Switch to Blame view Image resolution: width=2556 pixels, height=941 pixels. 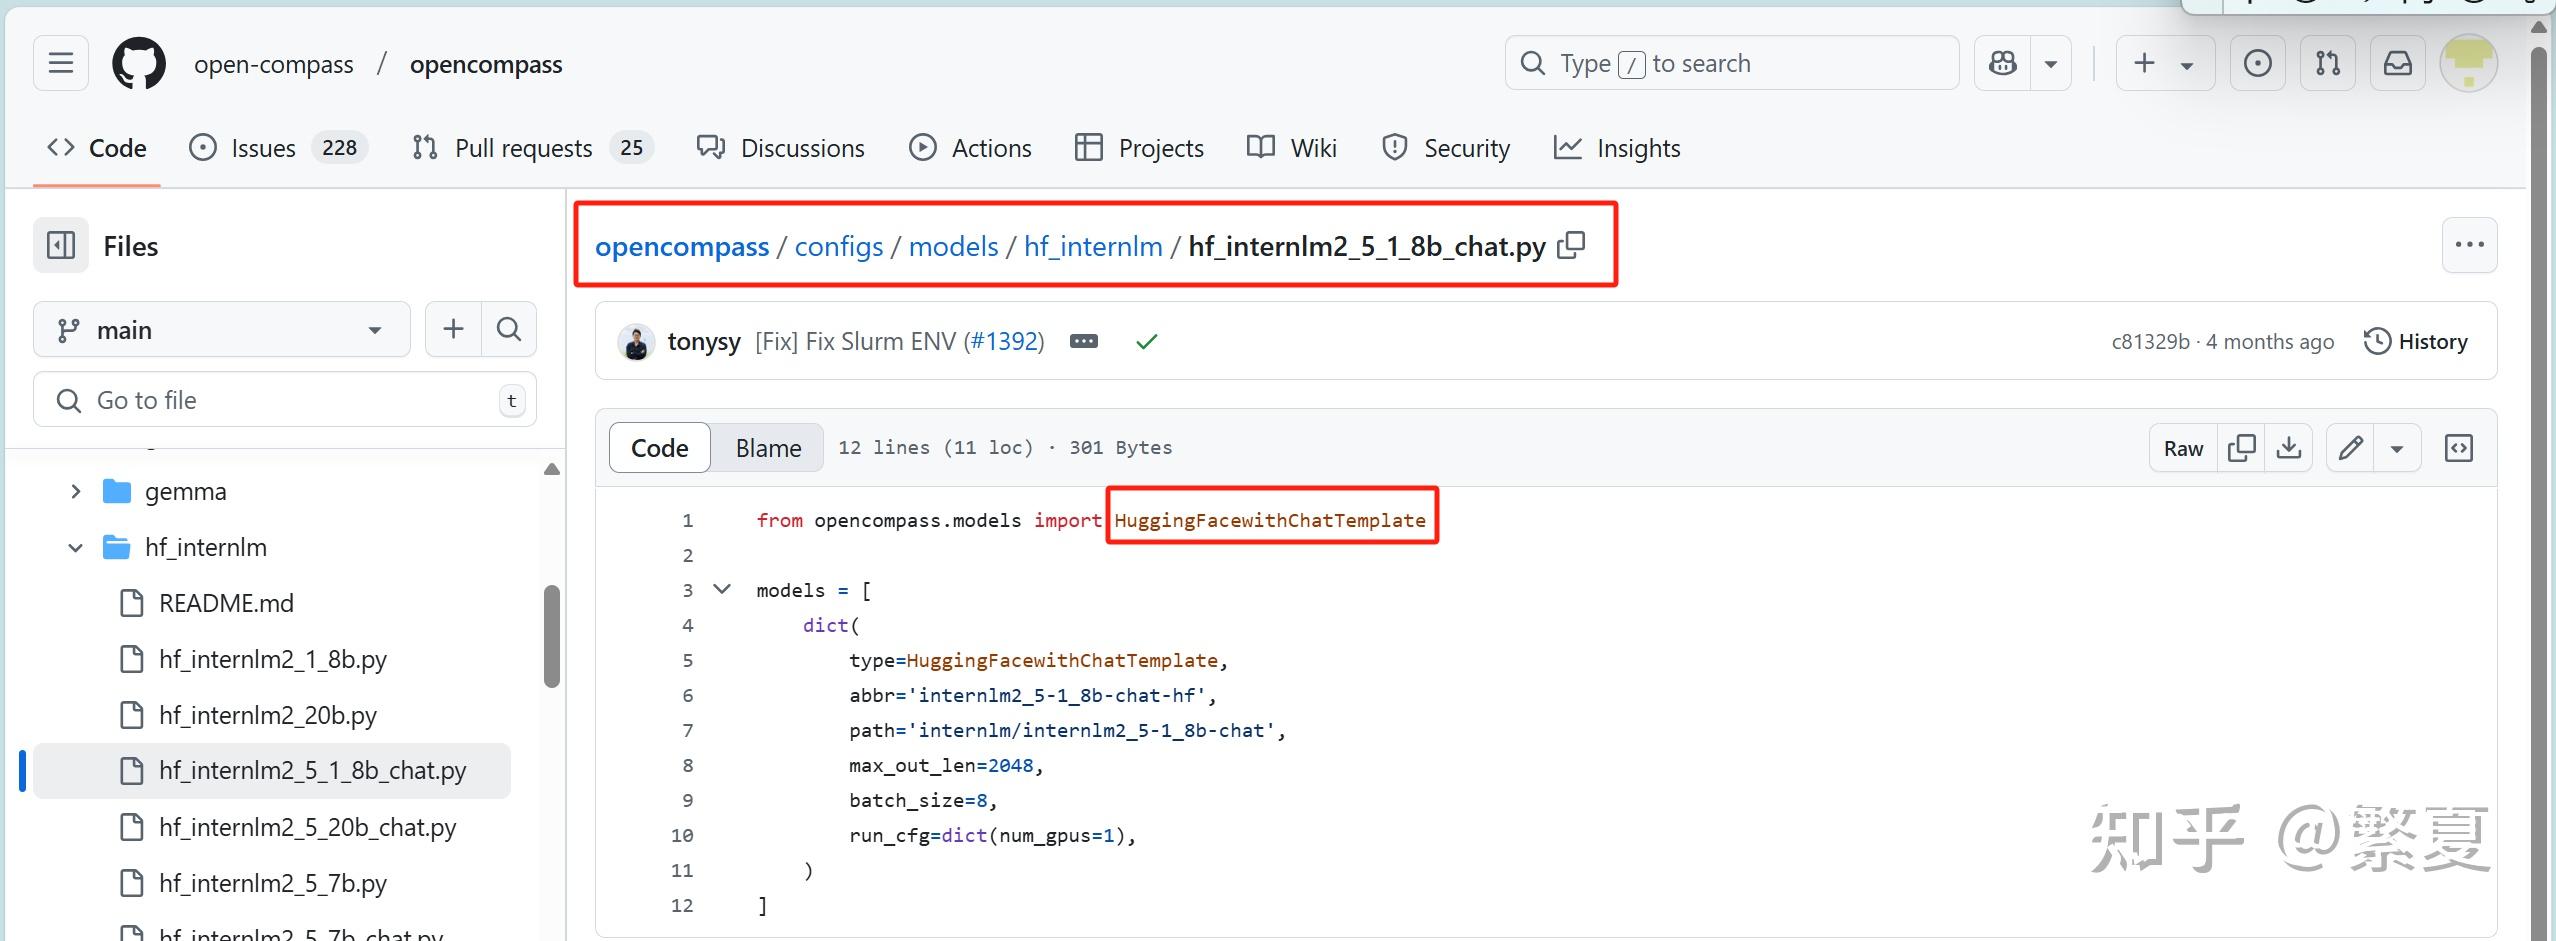tap(768, 448)
